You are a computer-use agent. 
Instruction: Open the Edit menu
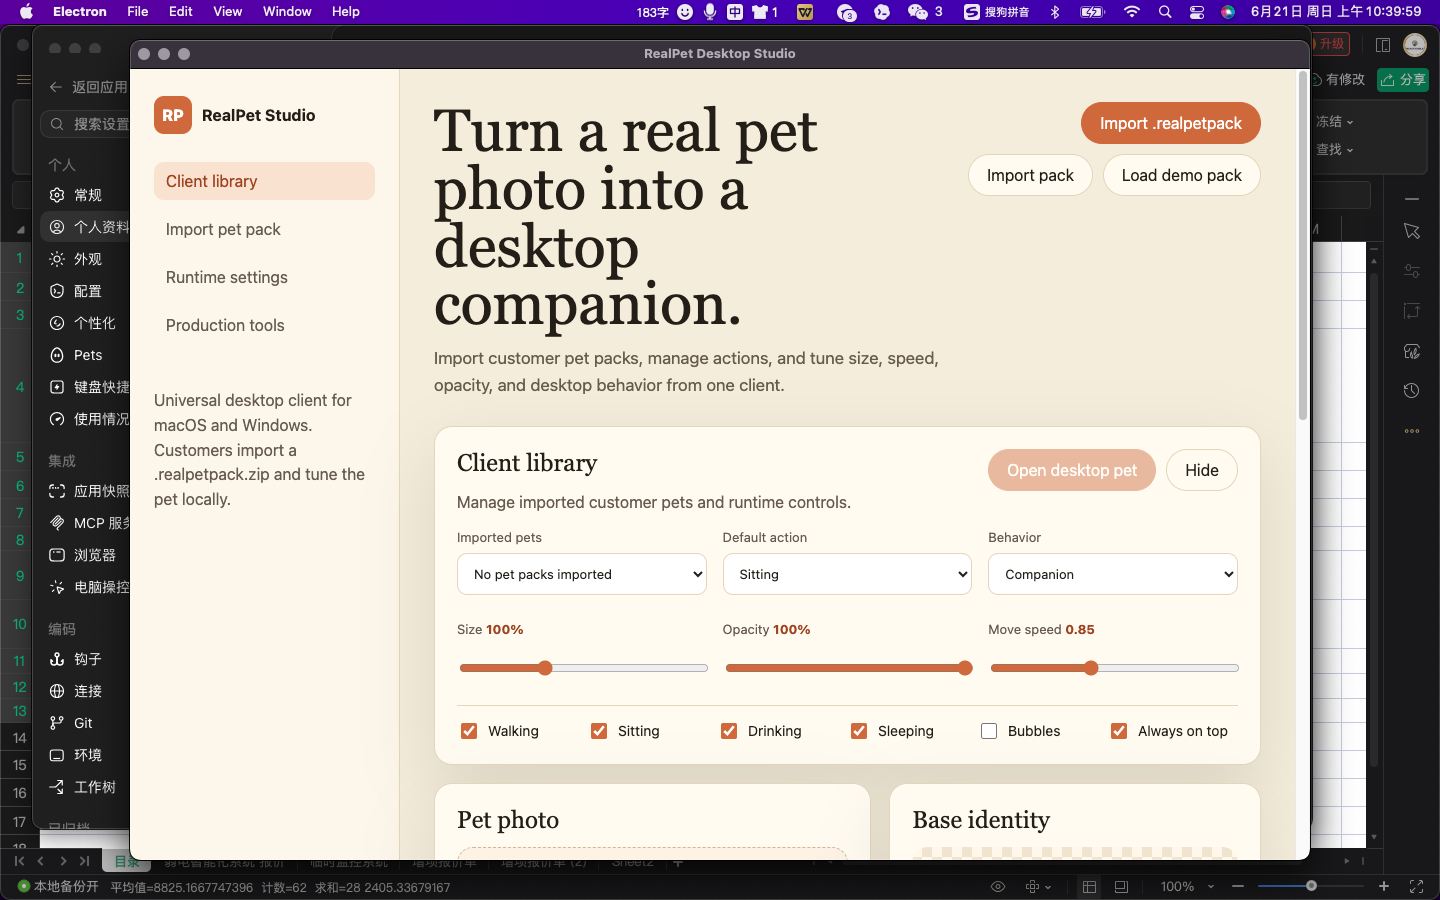pyautogui.click(x=181, y=12)
